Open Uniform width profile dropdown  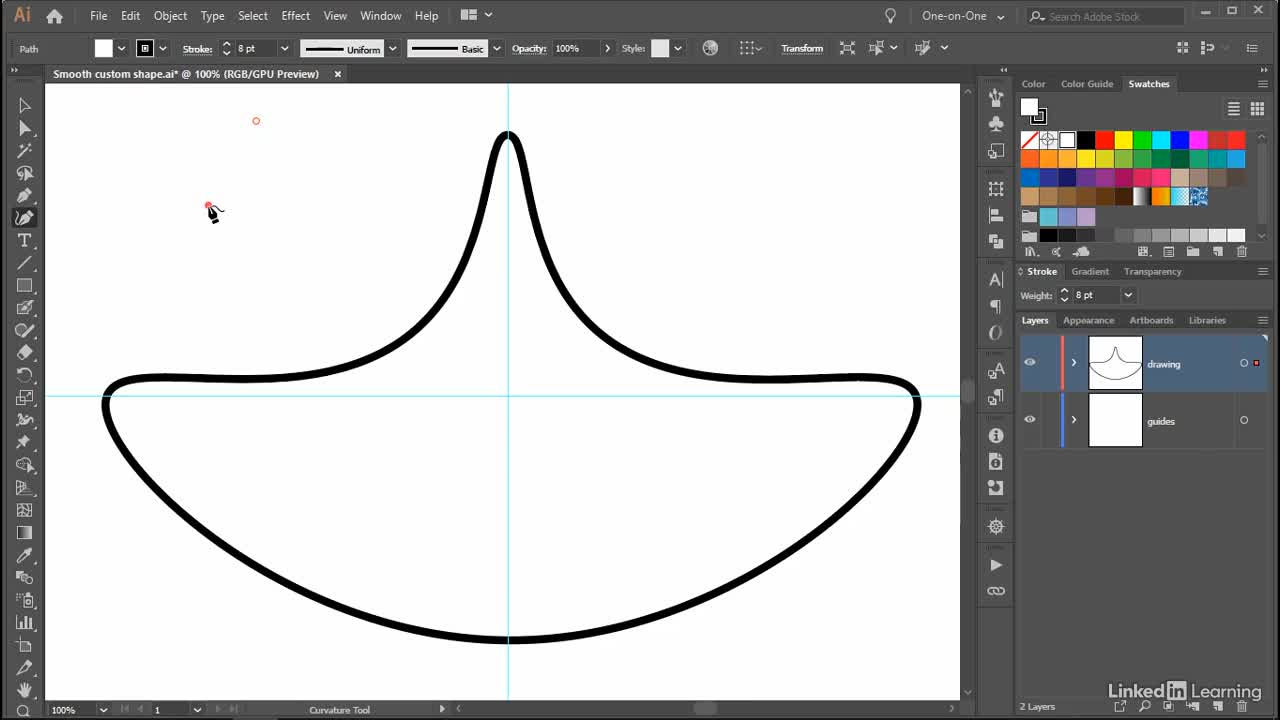pos(392,48)
